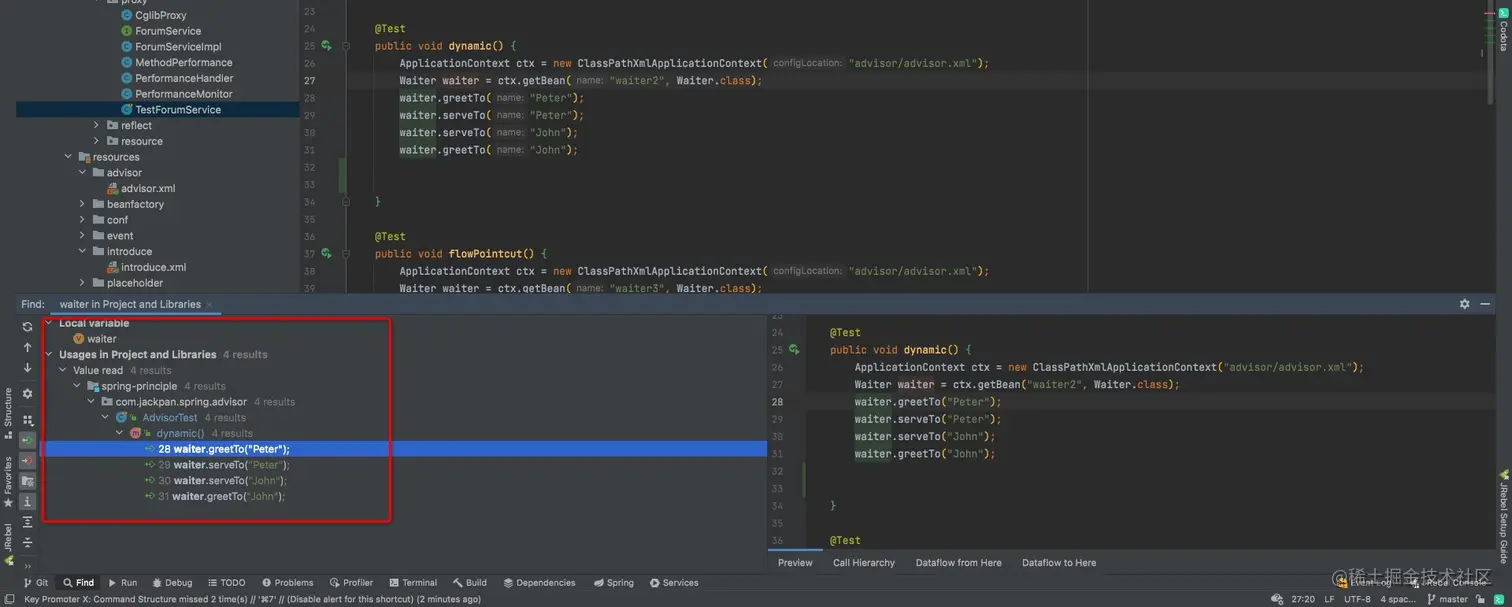
Task: Click UTF-8 encoding in status bar
Action: pos(1357,599)
